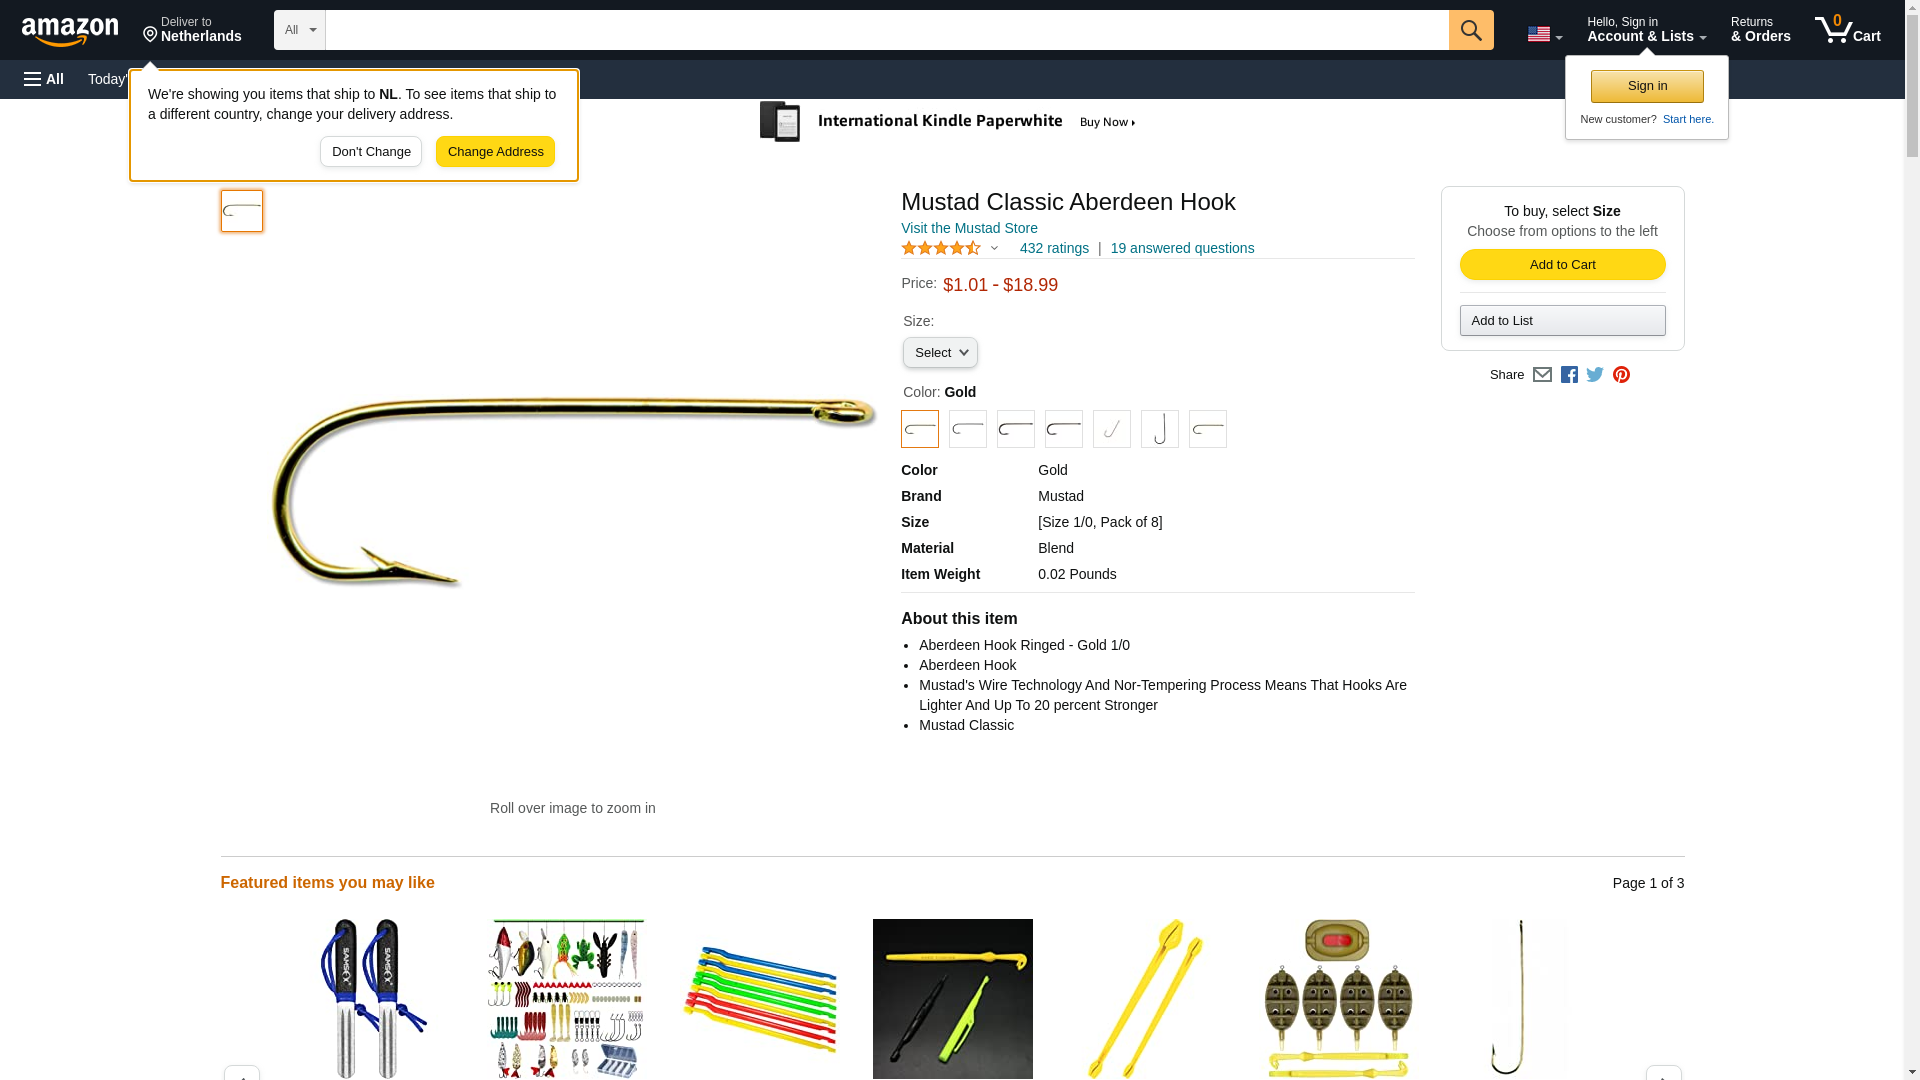1920x1080 pixels.
Task: Open the Amazon home logo
Action: (70, 31)
